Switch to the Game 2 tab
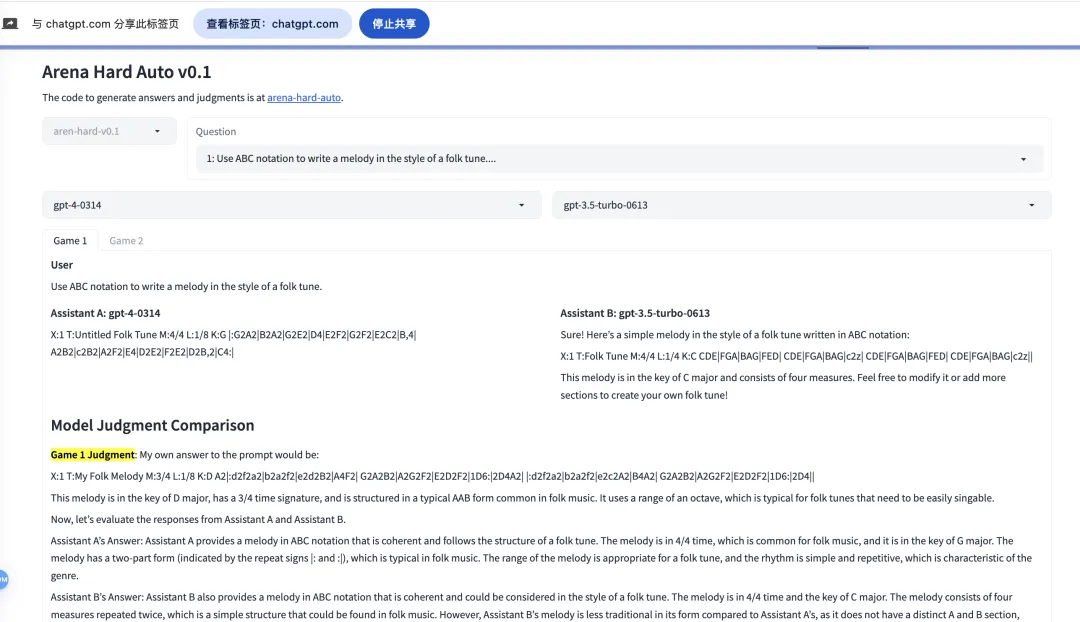 (x=126, y=240)
